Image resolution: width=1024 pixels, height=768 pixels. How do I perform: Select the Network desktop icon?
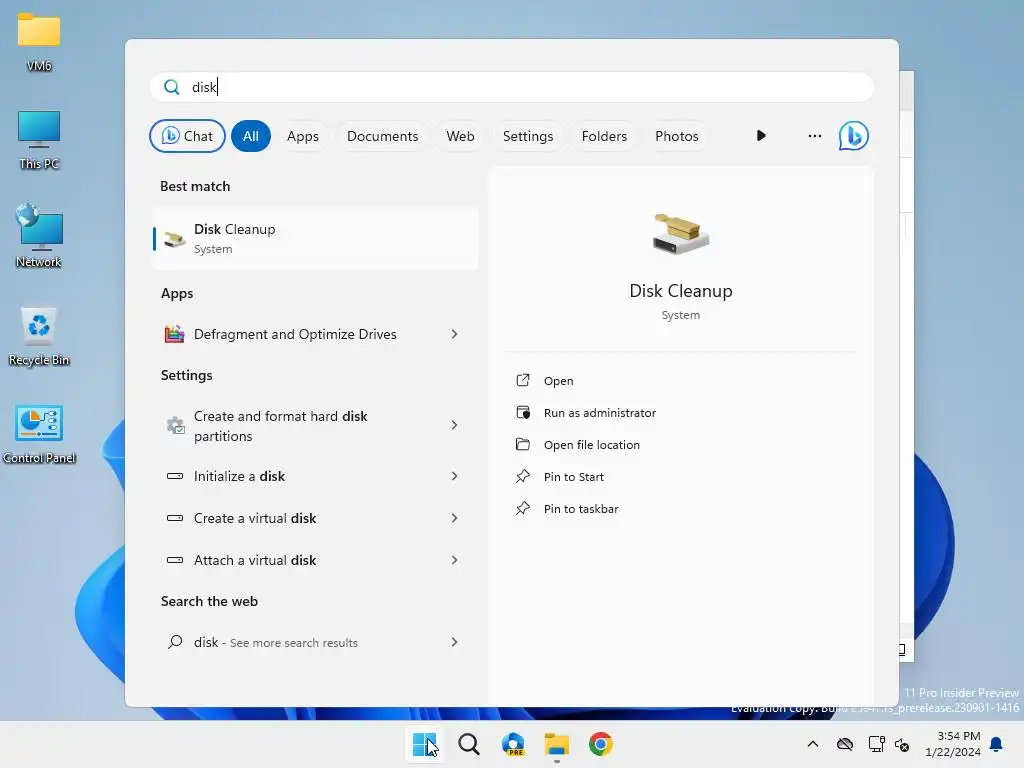click(x=39, y=235)
